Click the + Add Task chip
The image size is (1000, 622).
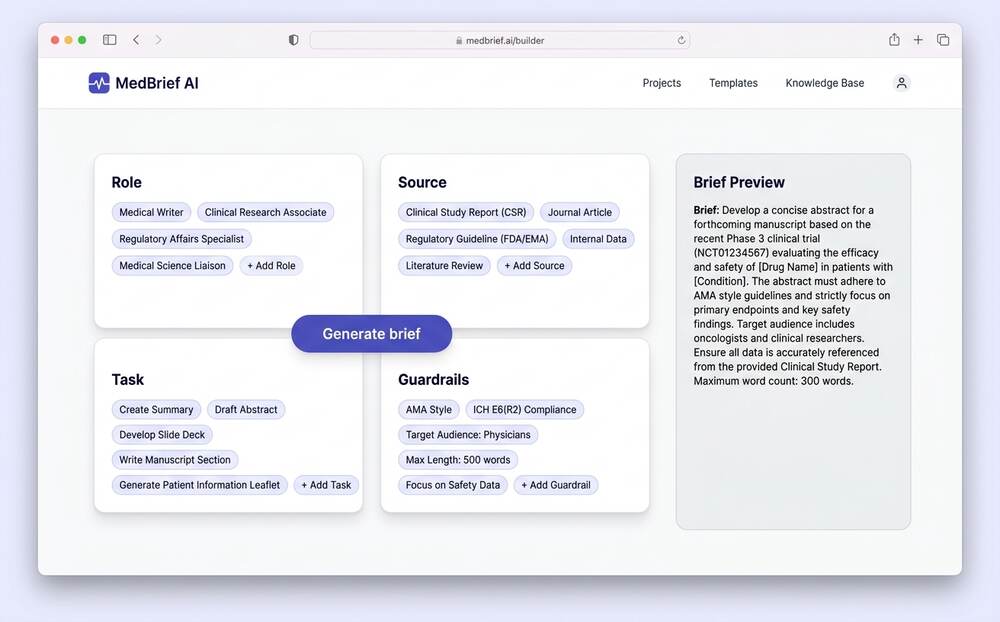coord(326,485)
